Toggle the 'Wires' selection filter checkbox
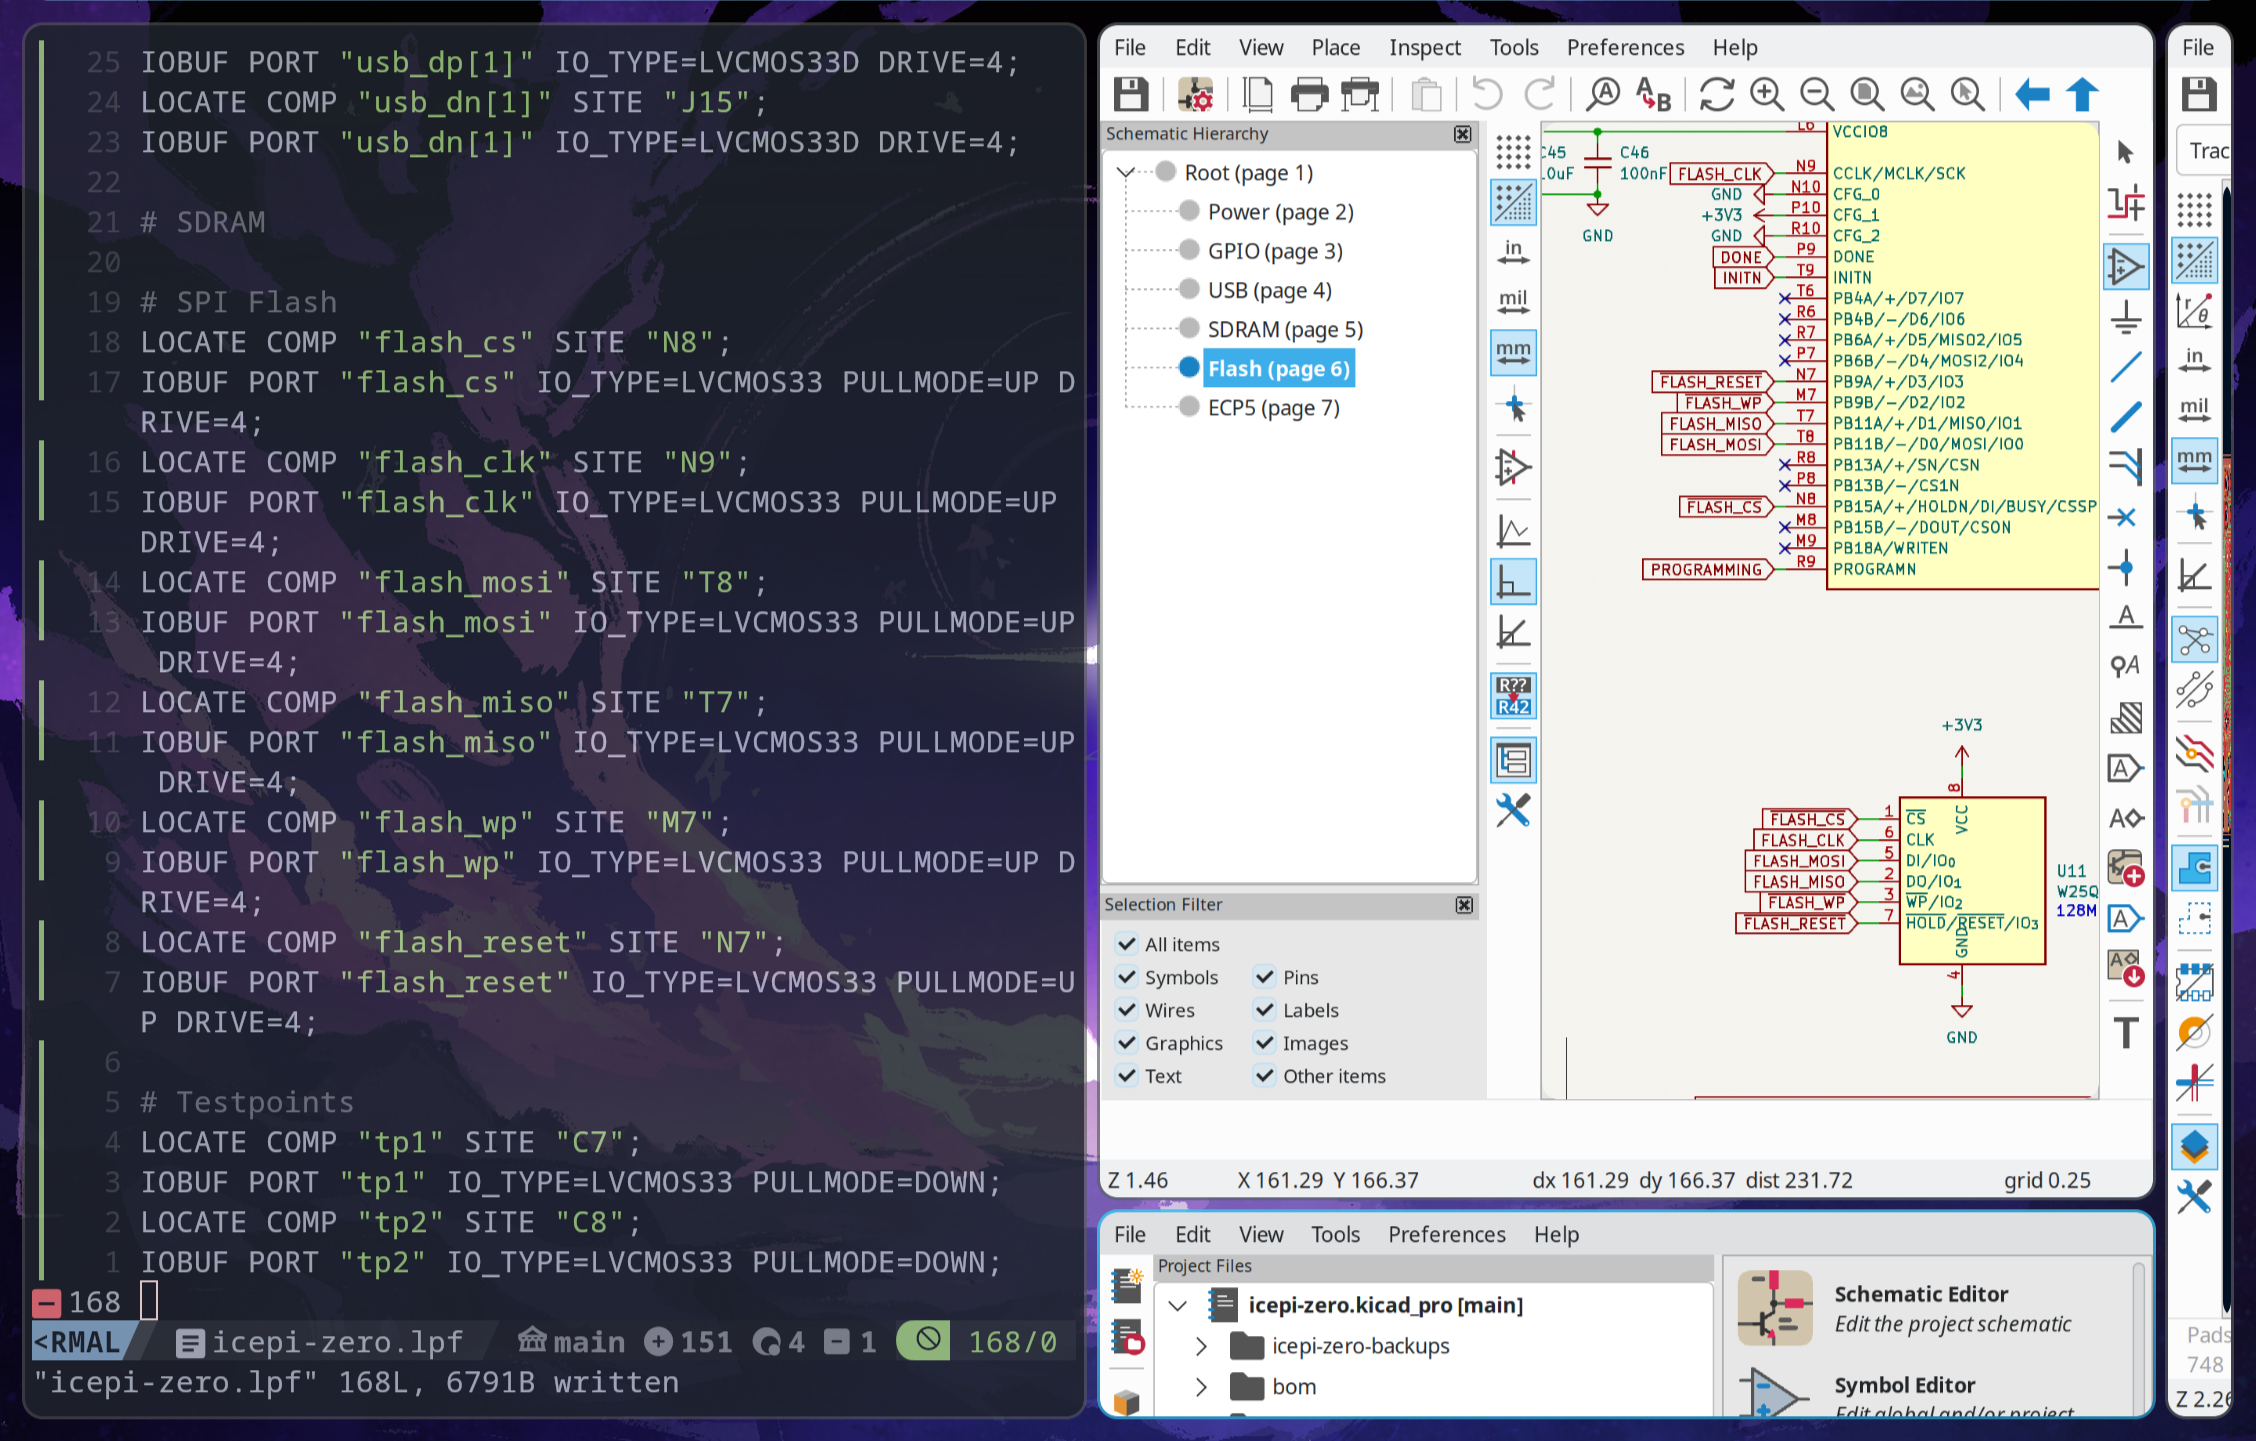Viewport: 2256px width, 1441px height. tap(1127, 1009)
